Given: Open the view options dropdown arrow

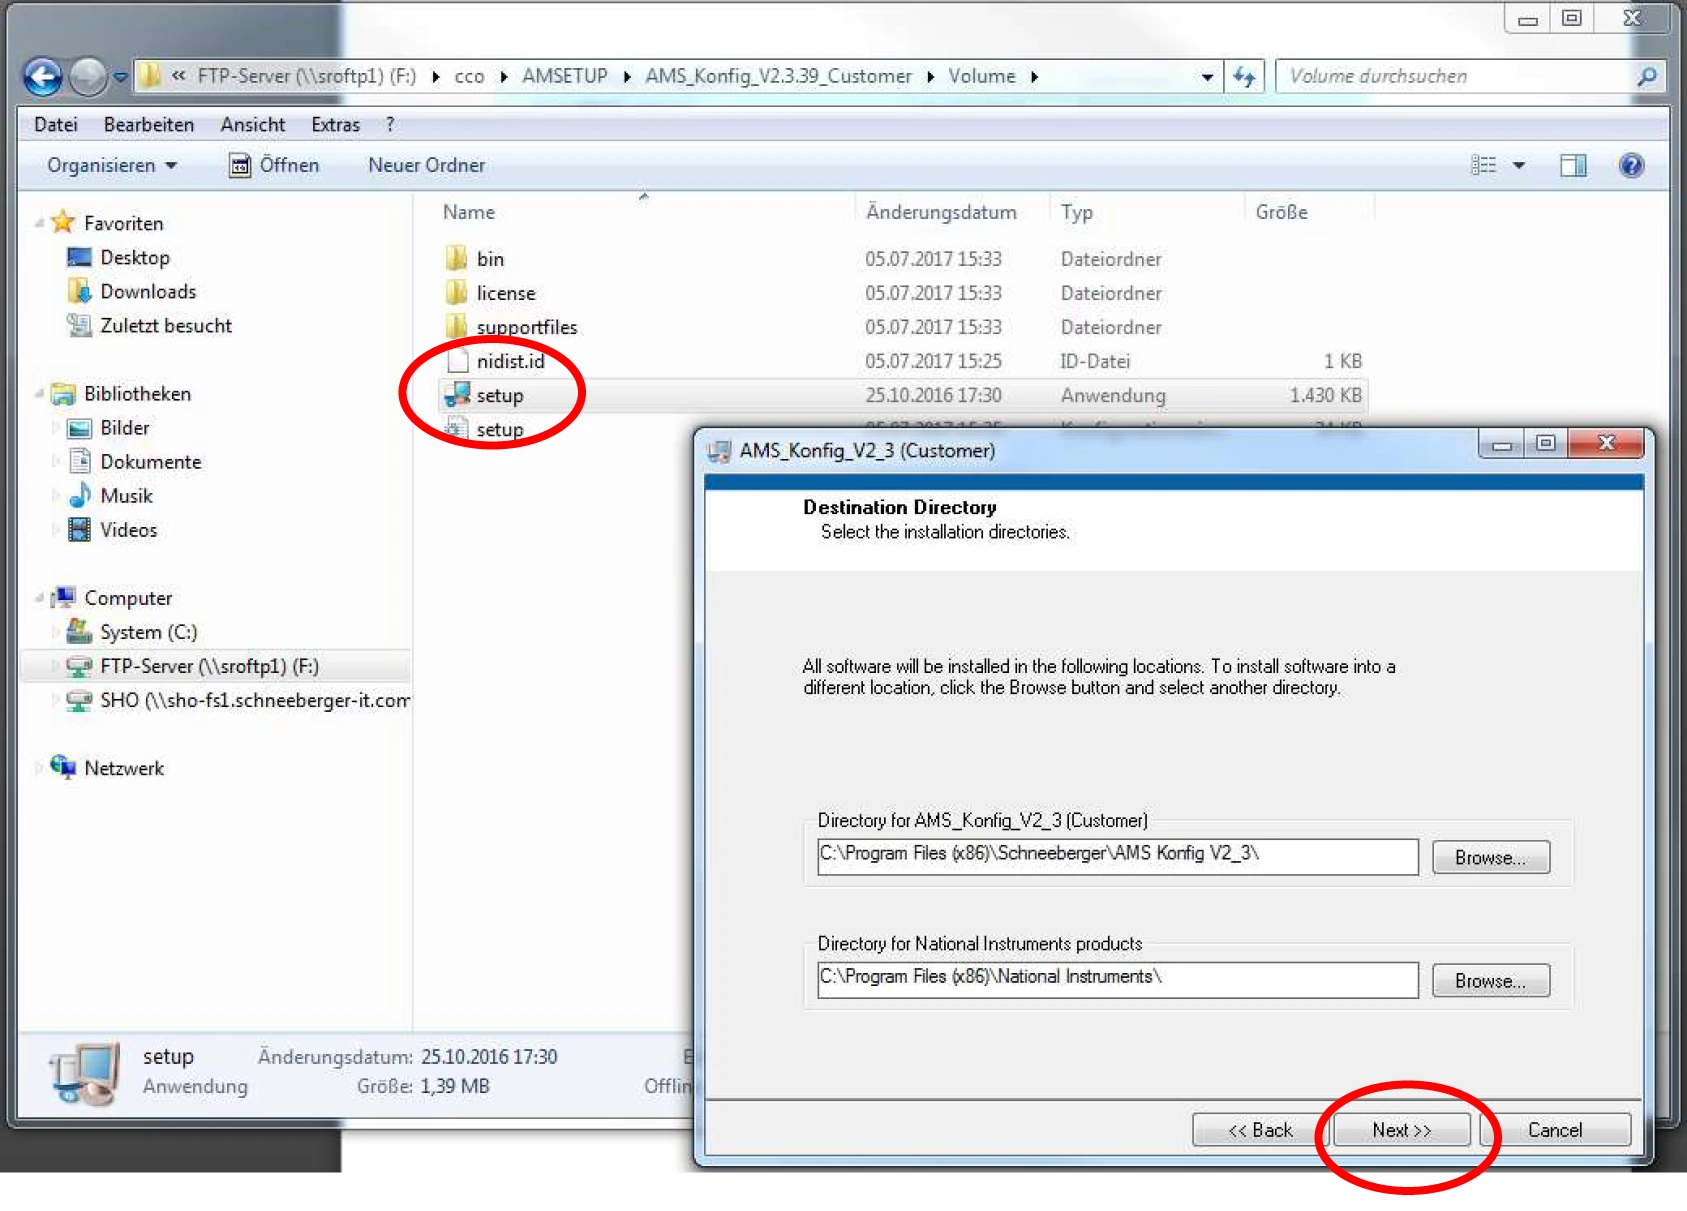Looking at the screenshot, I should click(x=1518, y=166).
